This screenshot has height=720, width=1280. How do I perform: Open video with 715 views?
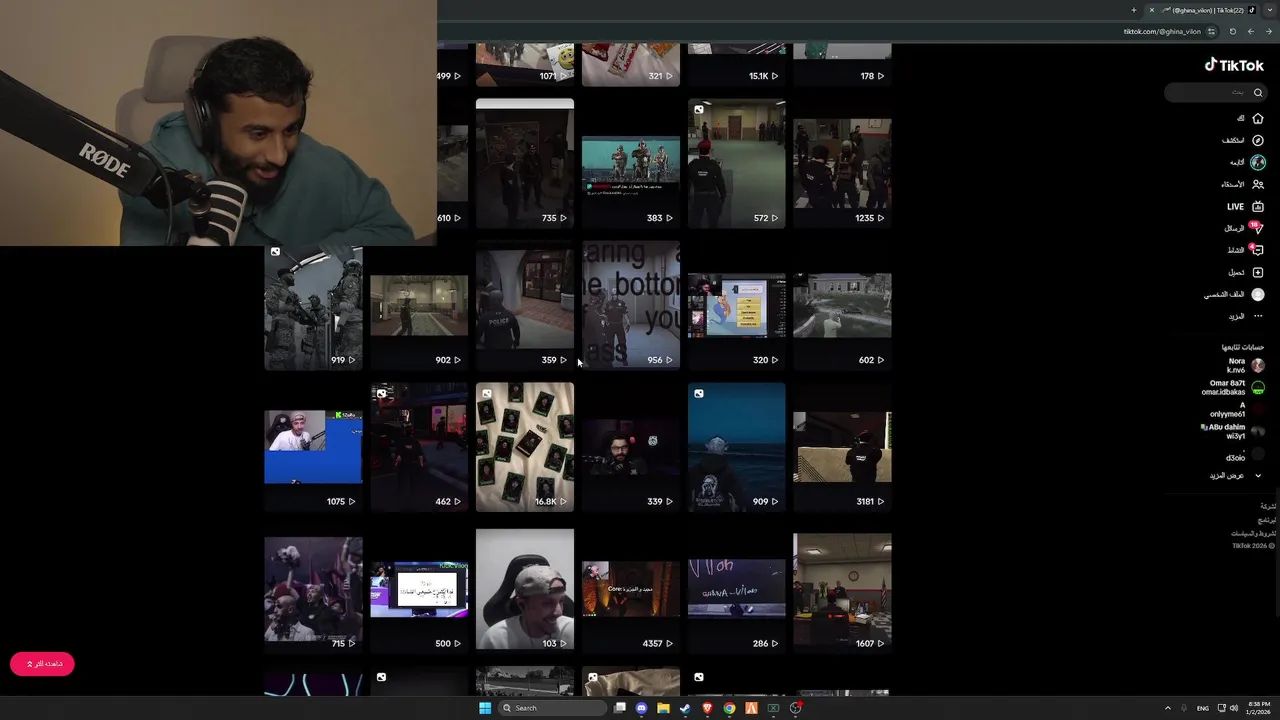pos(313,589)
